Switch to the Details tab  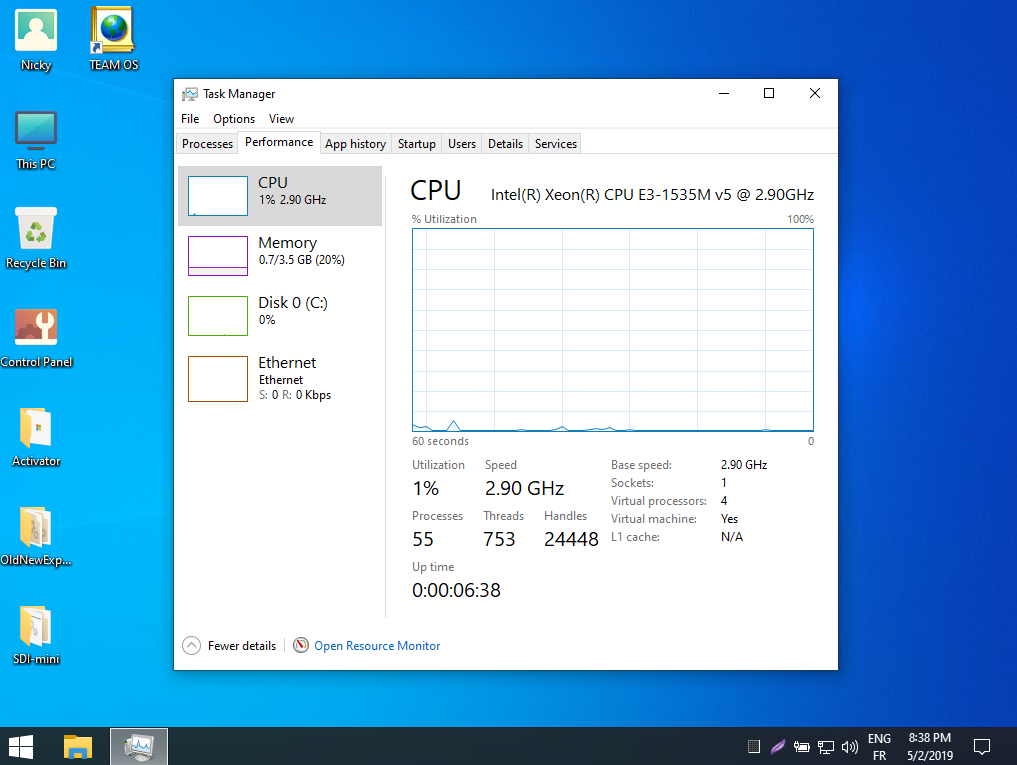click(505, 143)
